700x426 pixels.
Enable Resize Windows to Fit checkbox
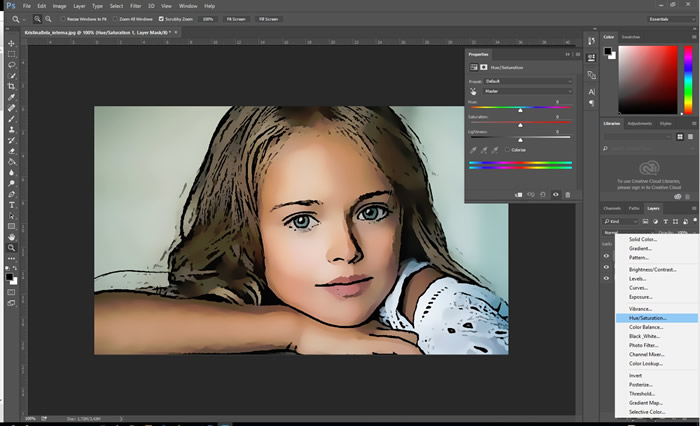point(63,19)
